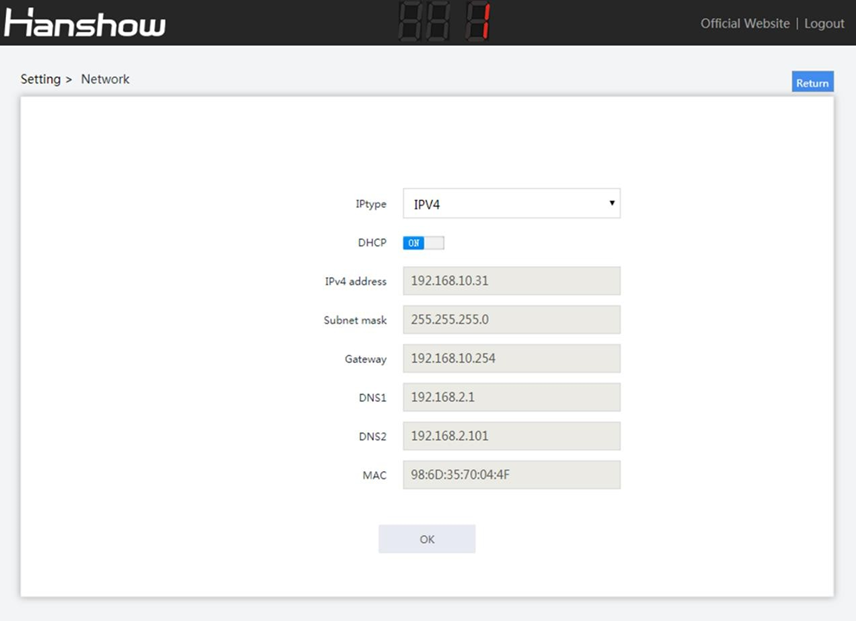Image resolution: width=856 pixels, height=621 pixels.
Task: Click the Network breadcrumb label
Action: [105, 79]
